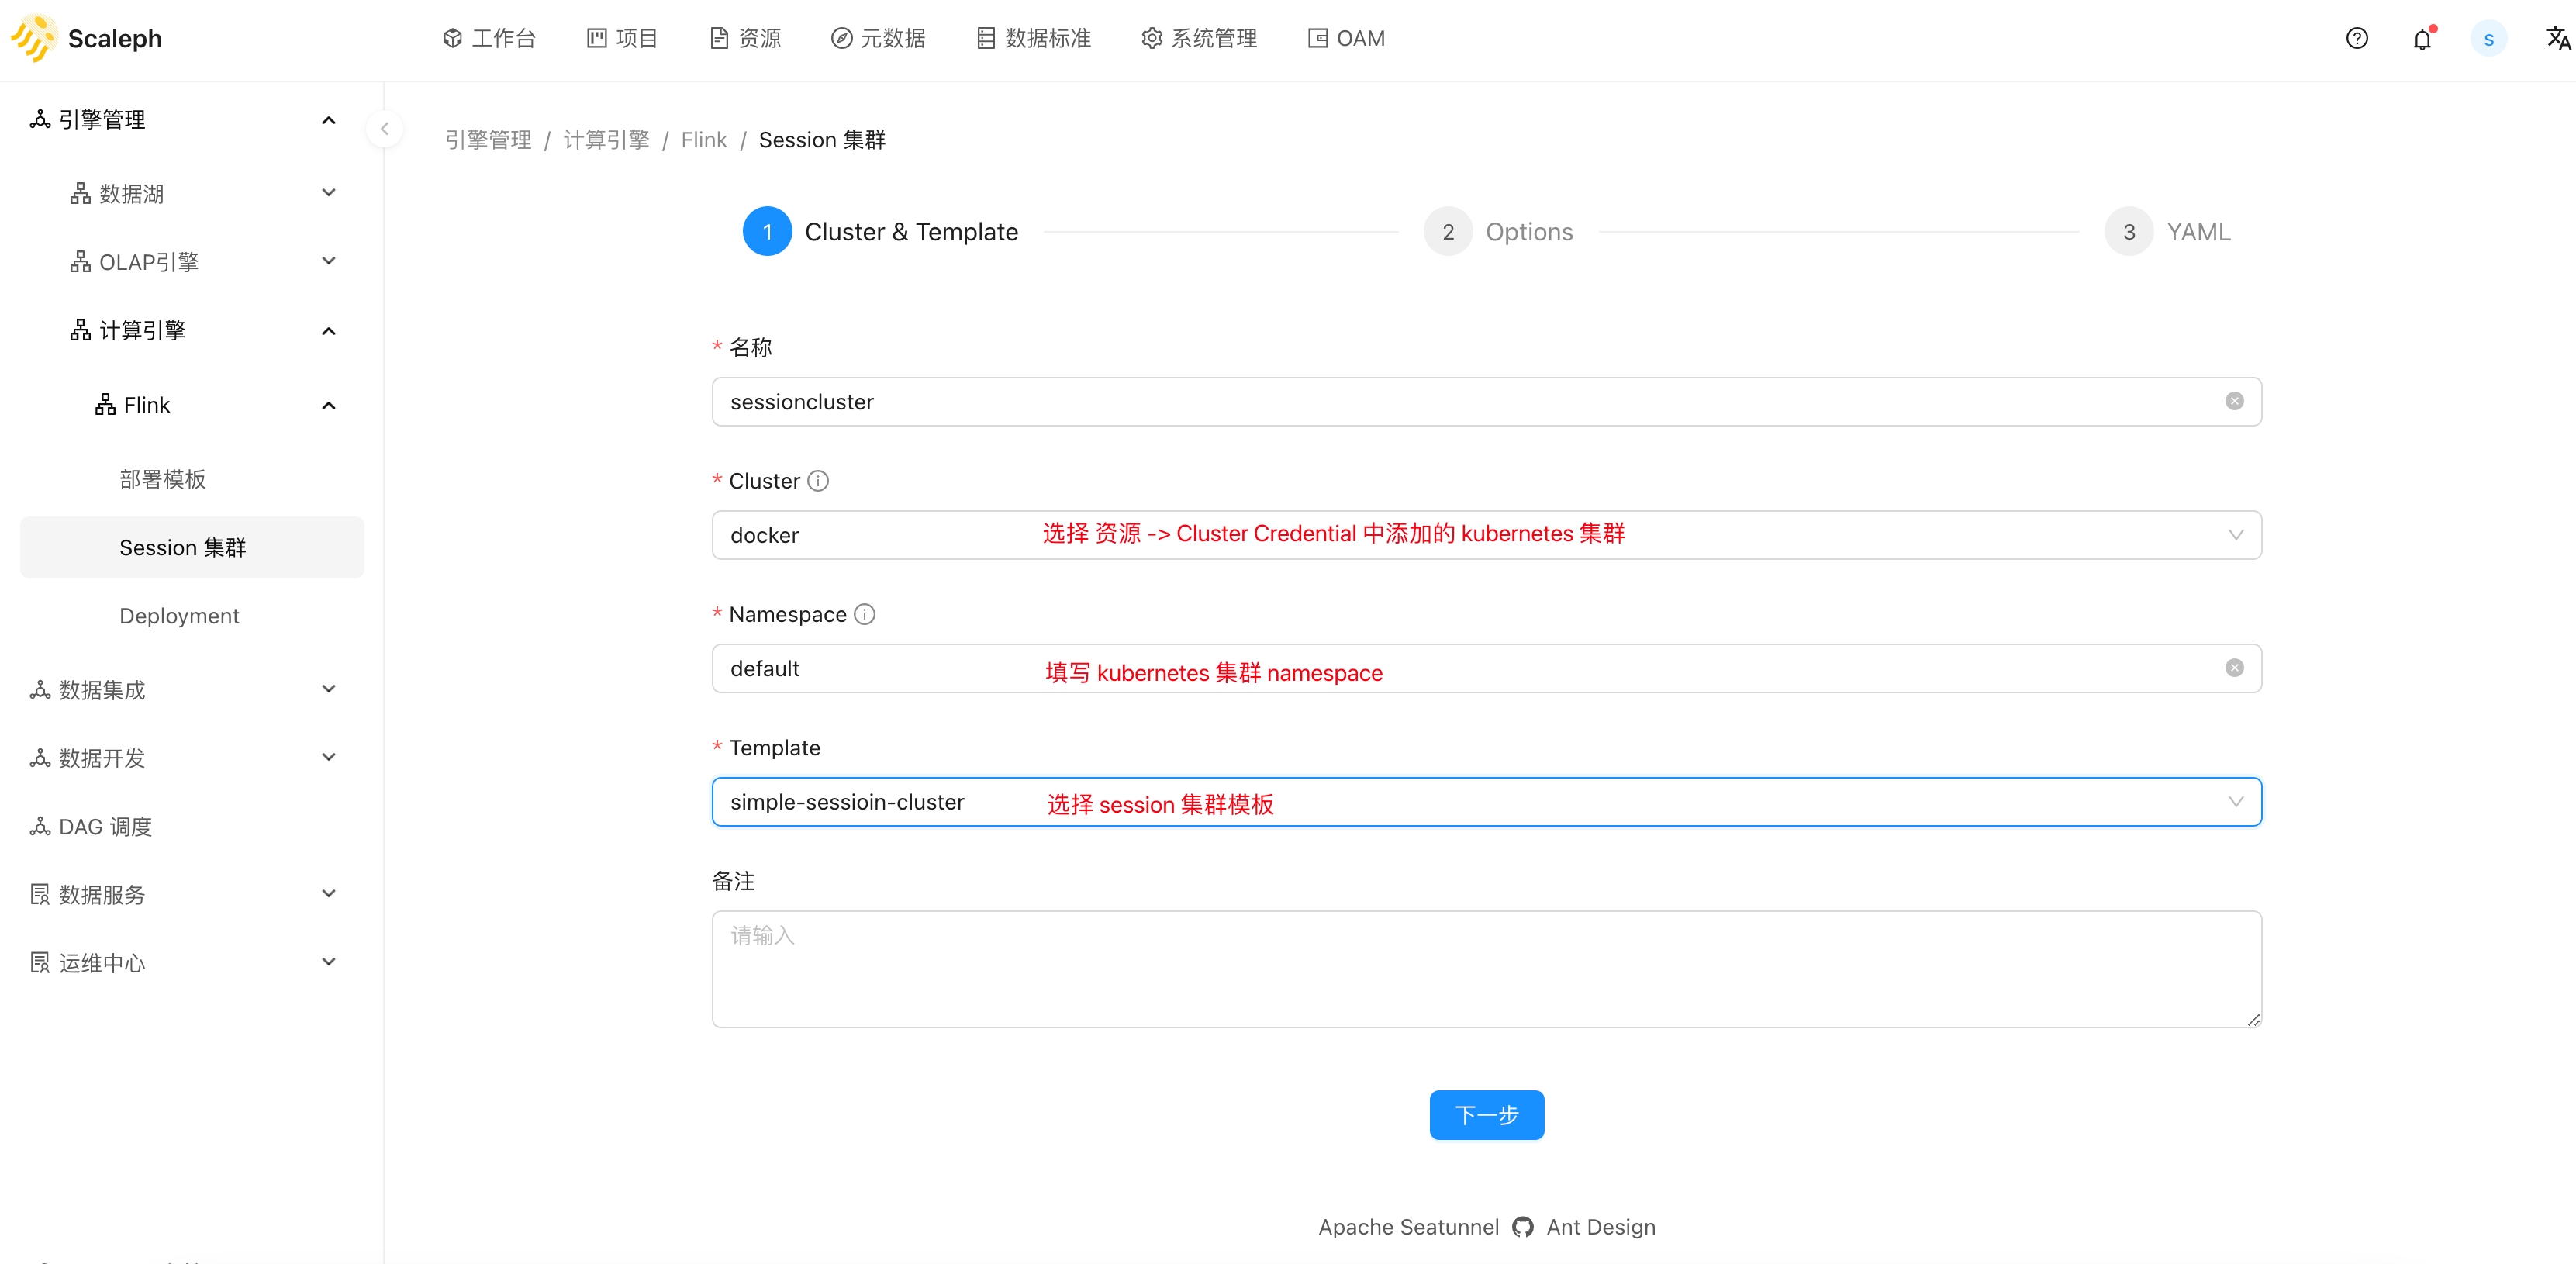Collapse the Flink submenu chevron
This screenshot has height=1264, width=2576.
(328, 406)
